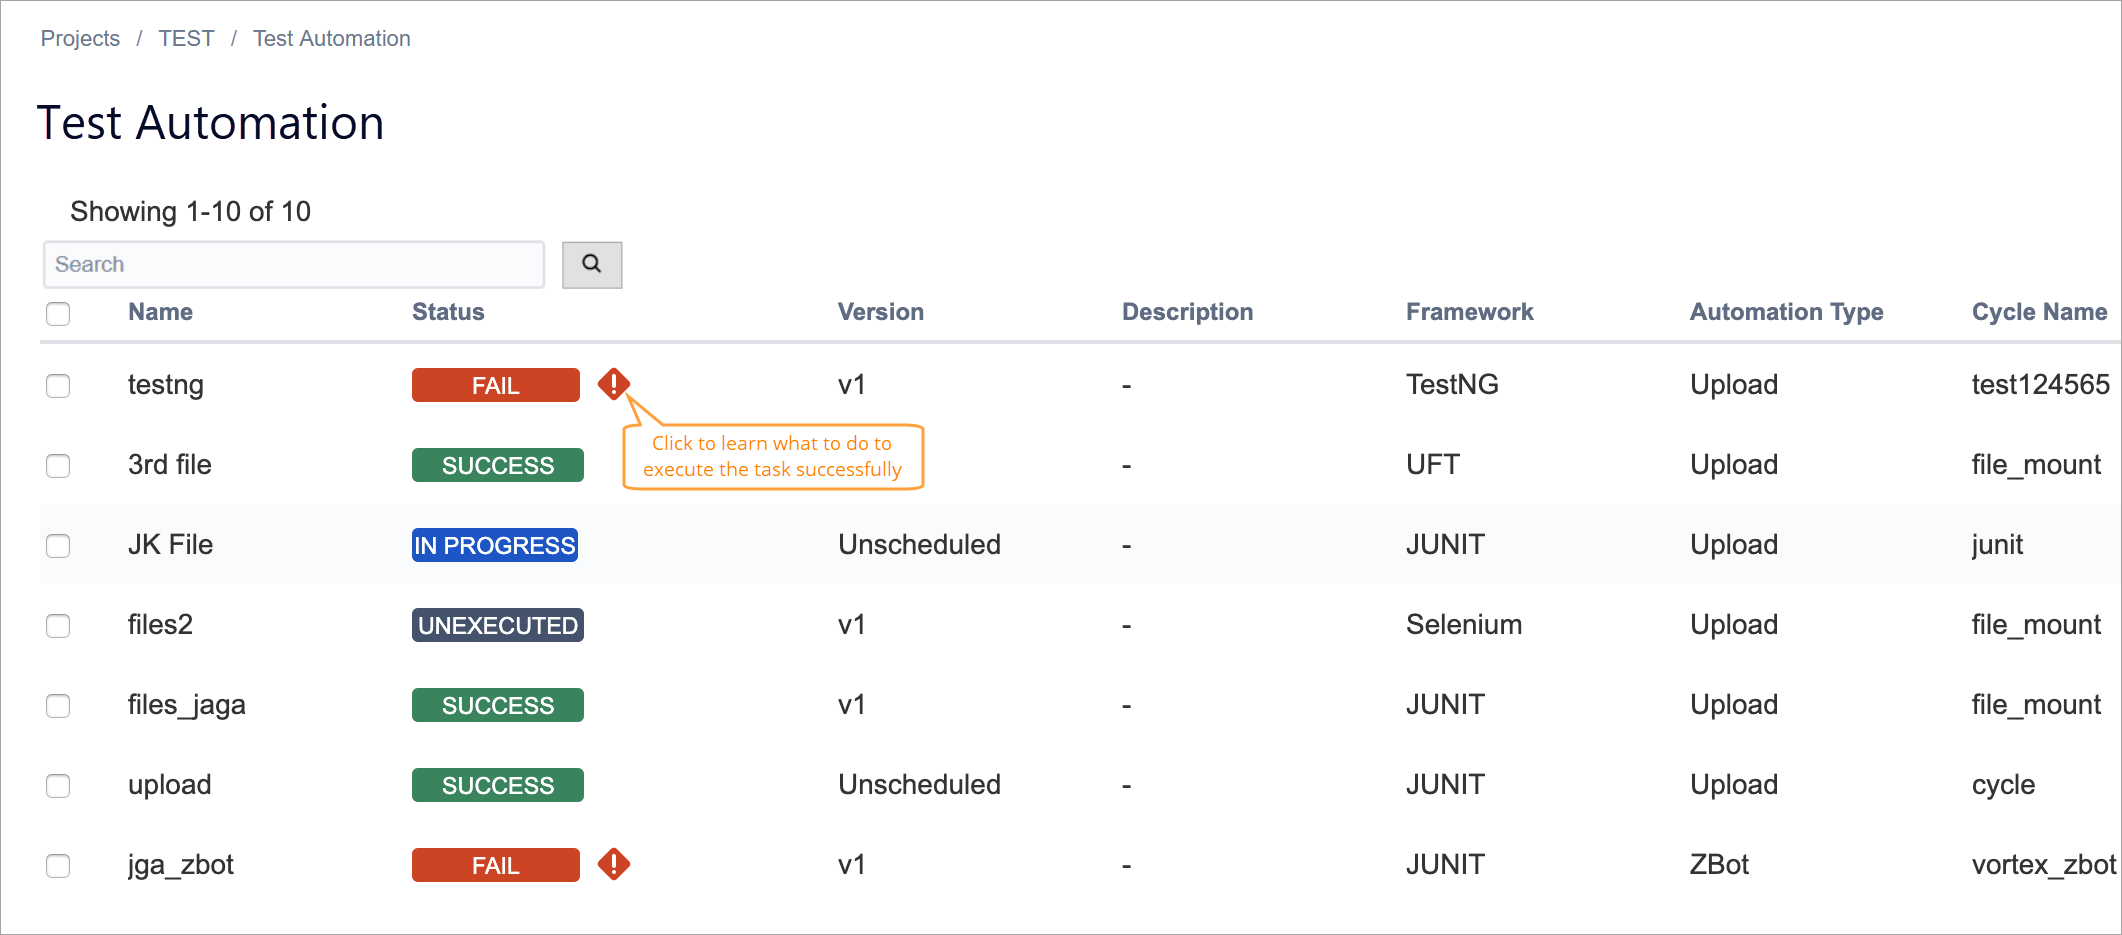Sort by the Status column header

[x=448, y=312]
